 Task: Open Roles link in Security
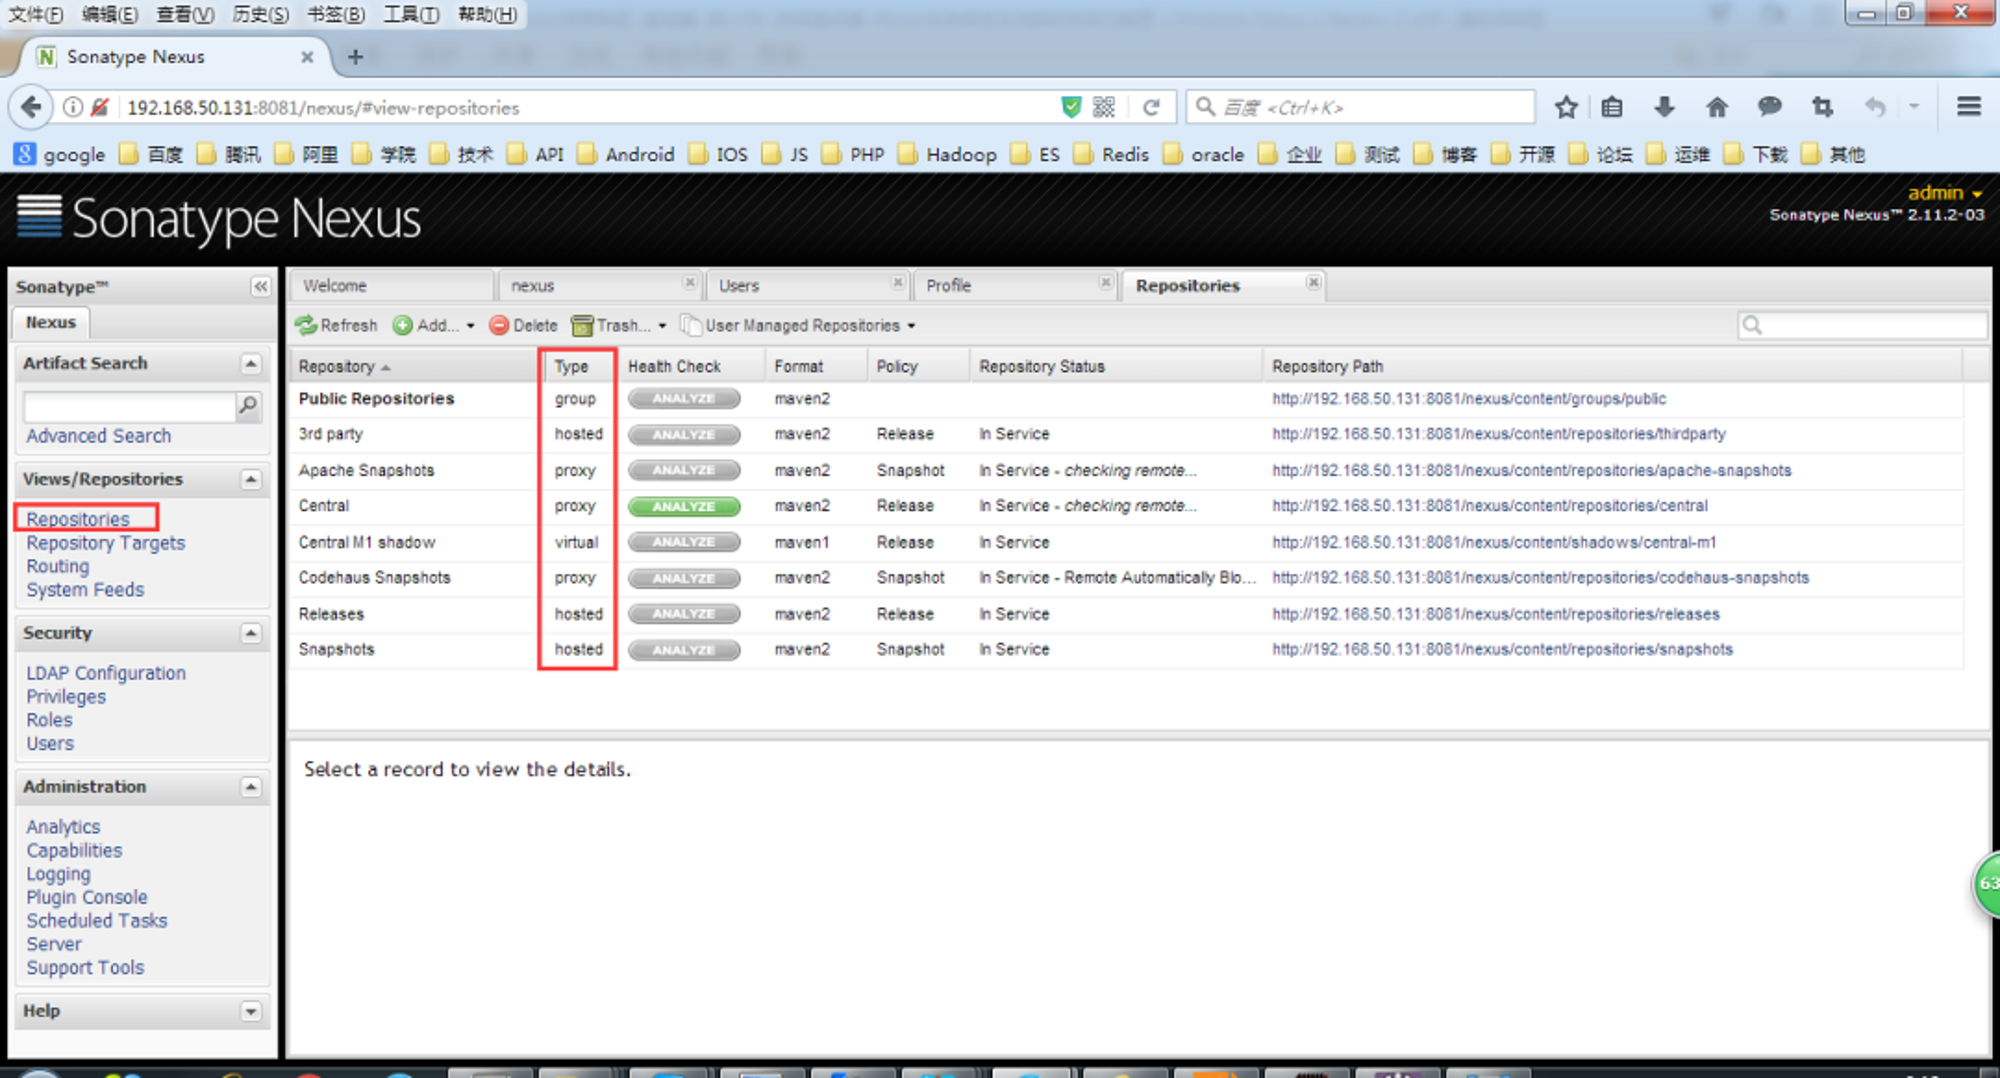coord(49,720)
